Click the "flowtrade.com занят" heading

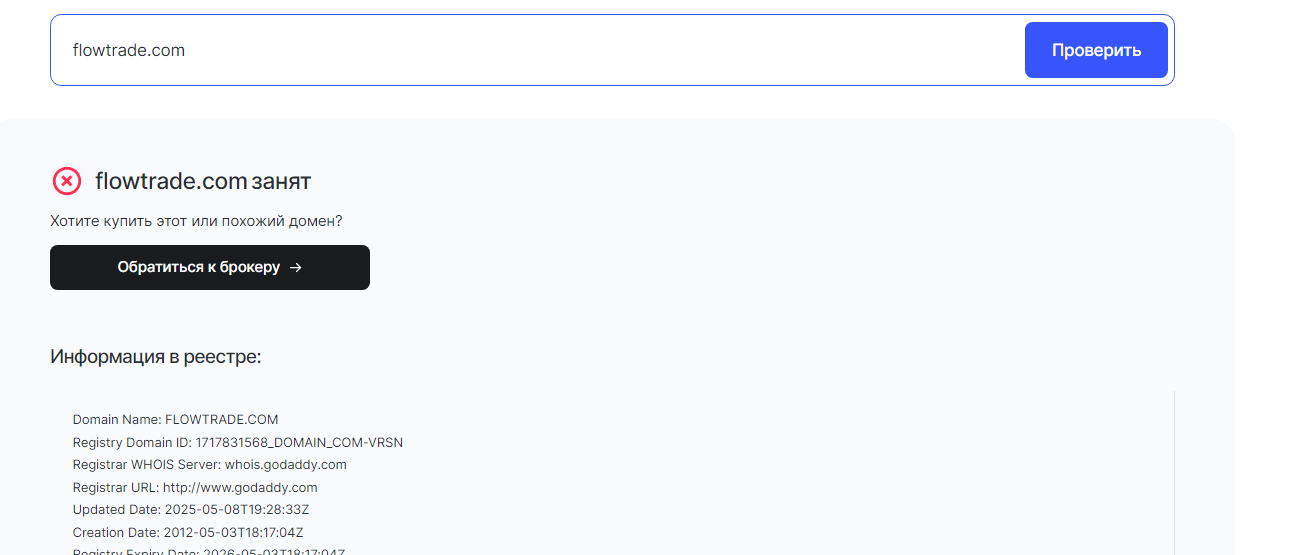coord(203,181)
